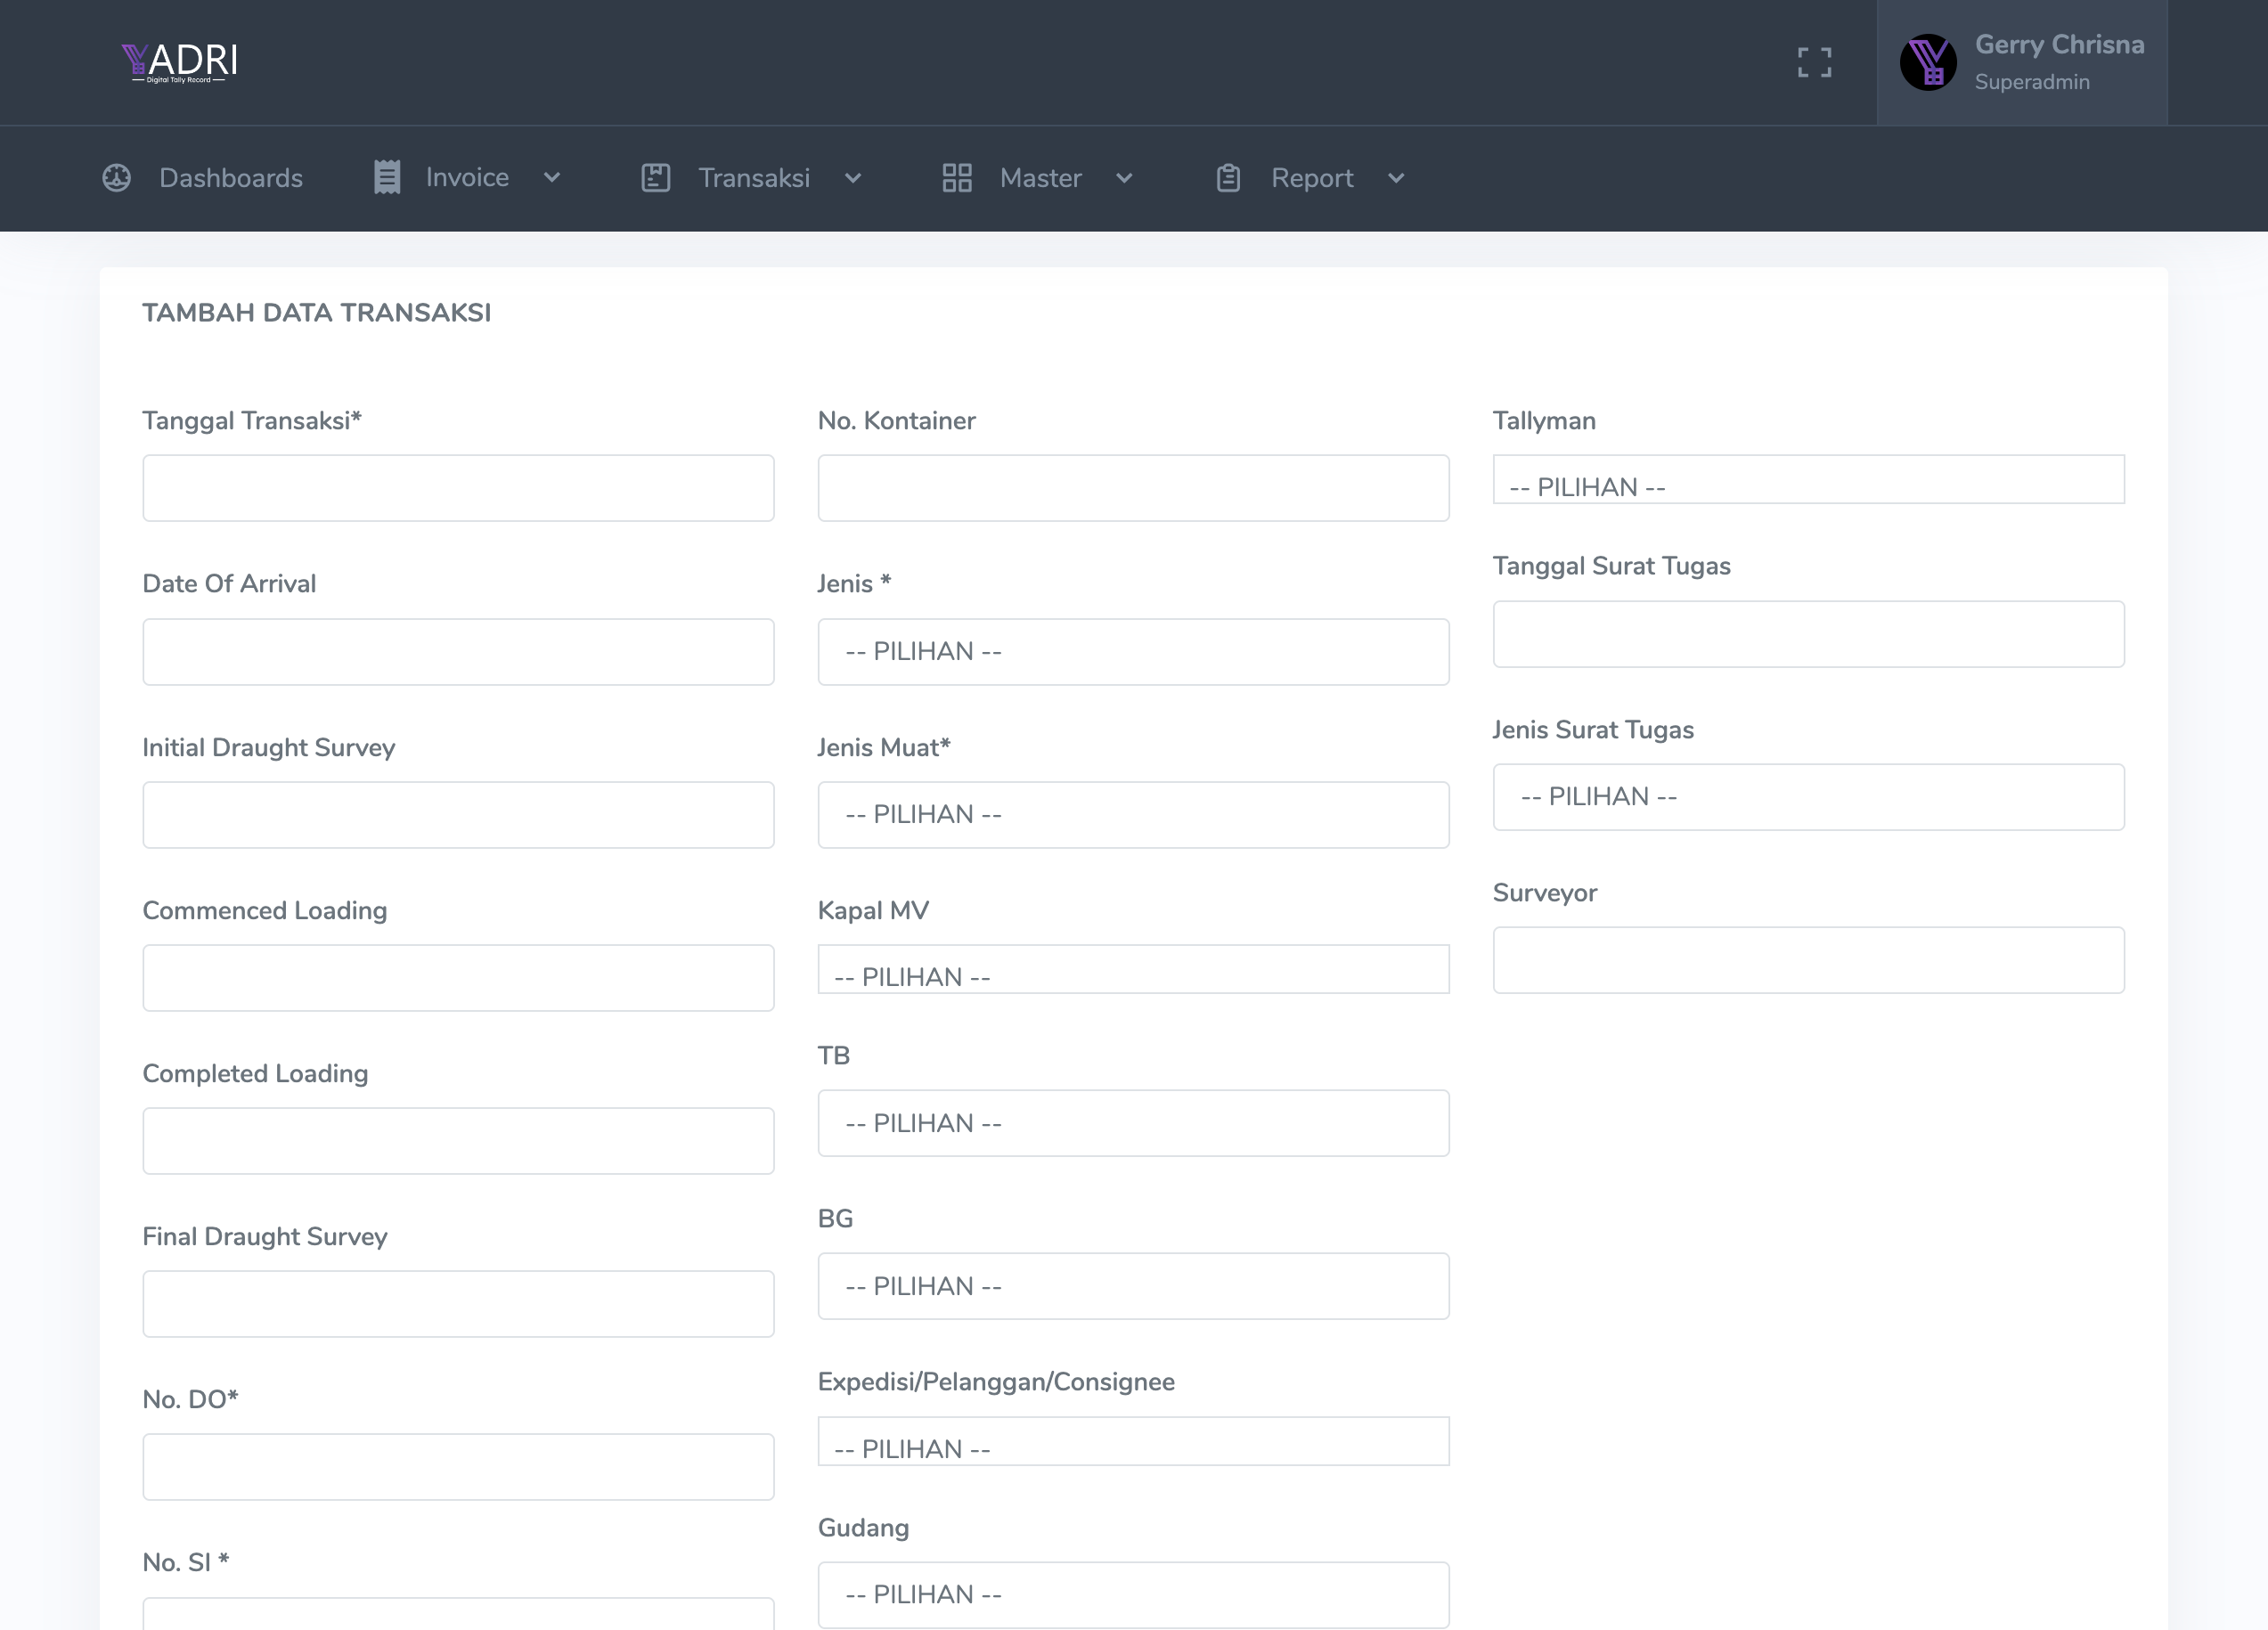Click the Master grid icon
Viewport: 2268px width, 1630px height.
coord(957,178)
